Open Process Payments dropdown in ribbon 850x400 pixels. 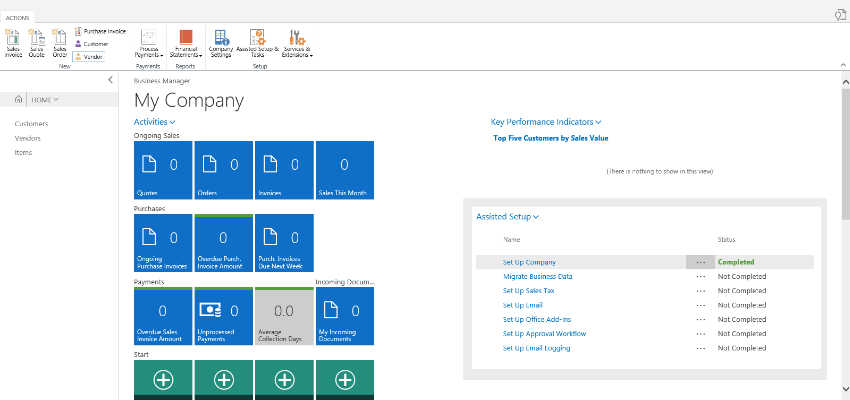click(148, 44)
